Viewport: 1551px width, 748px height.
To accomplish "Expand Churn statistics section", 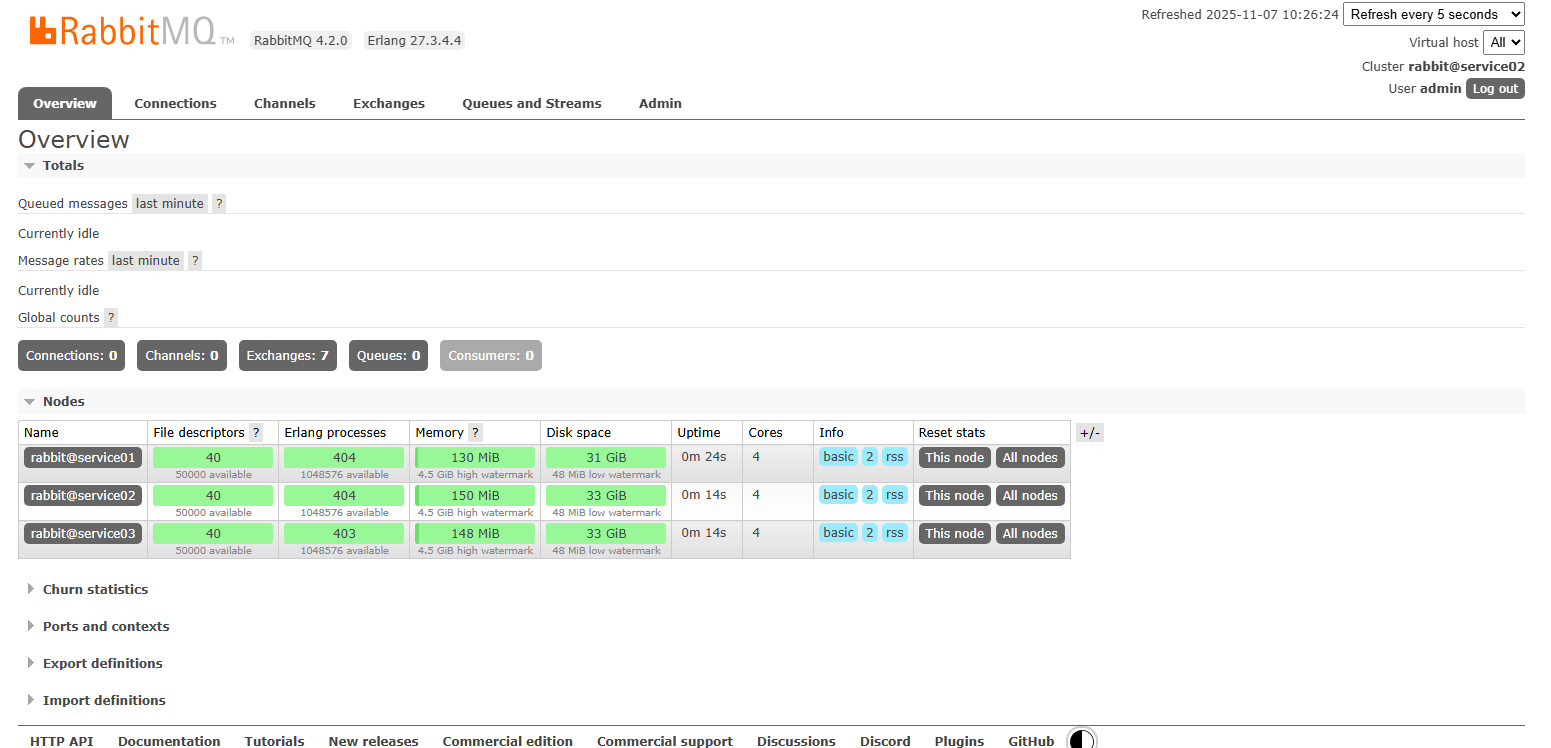I will click(x=95, y=590).
